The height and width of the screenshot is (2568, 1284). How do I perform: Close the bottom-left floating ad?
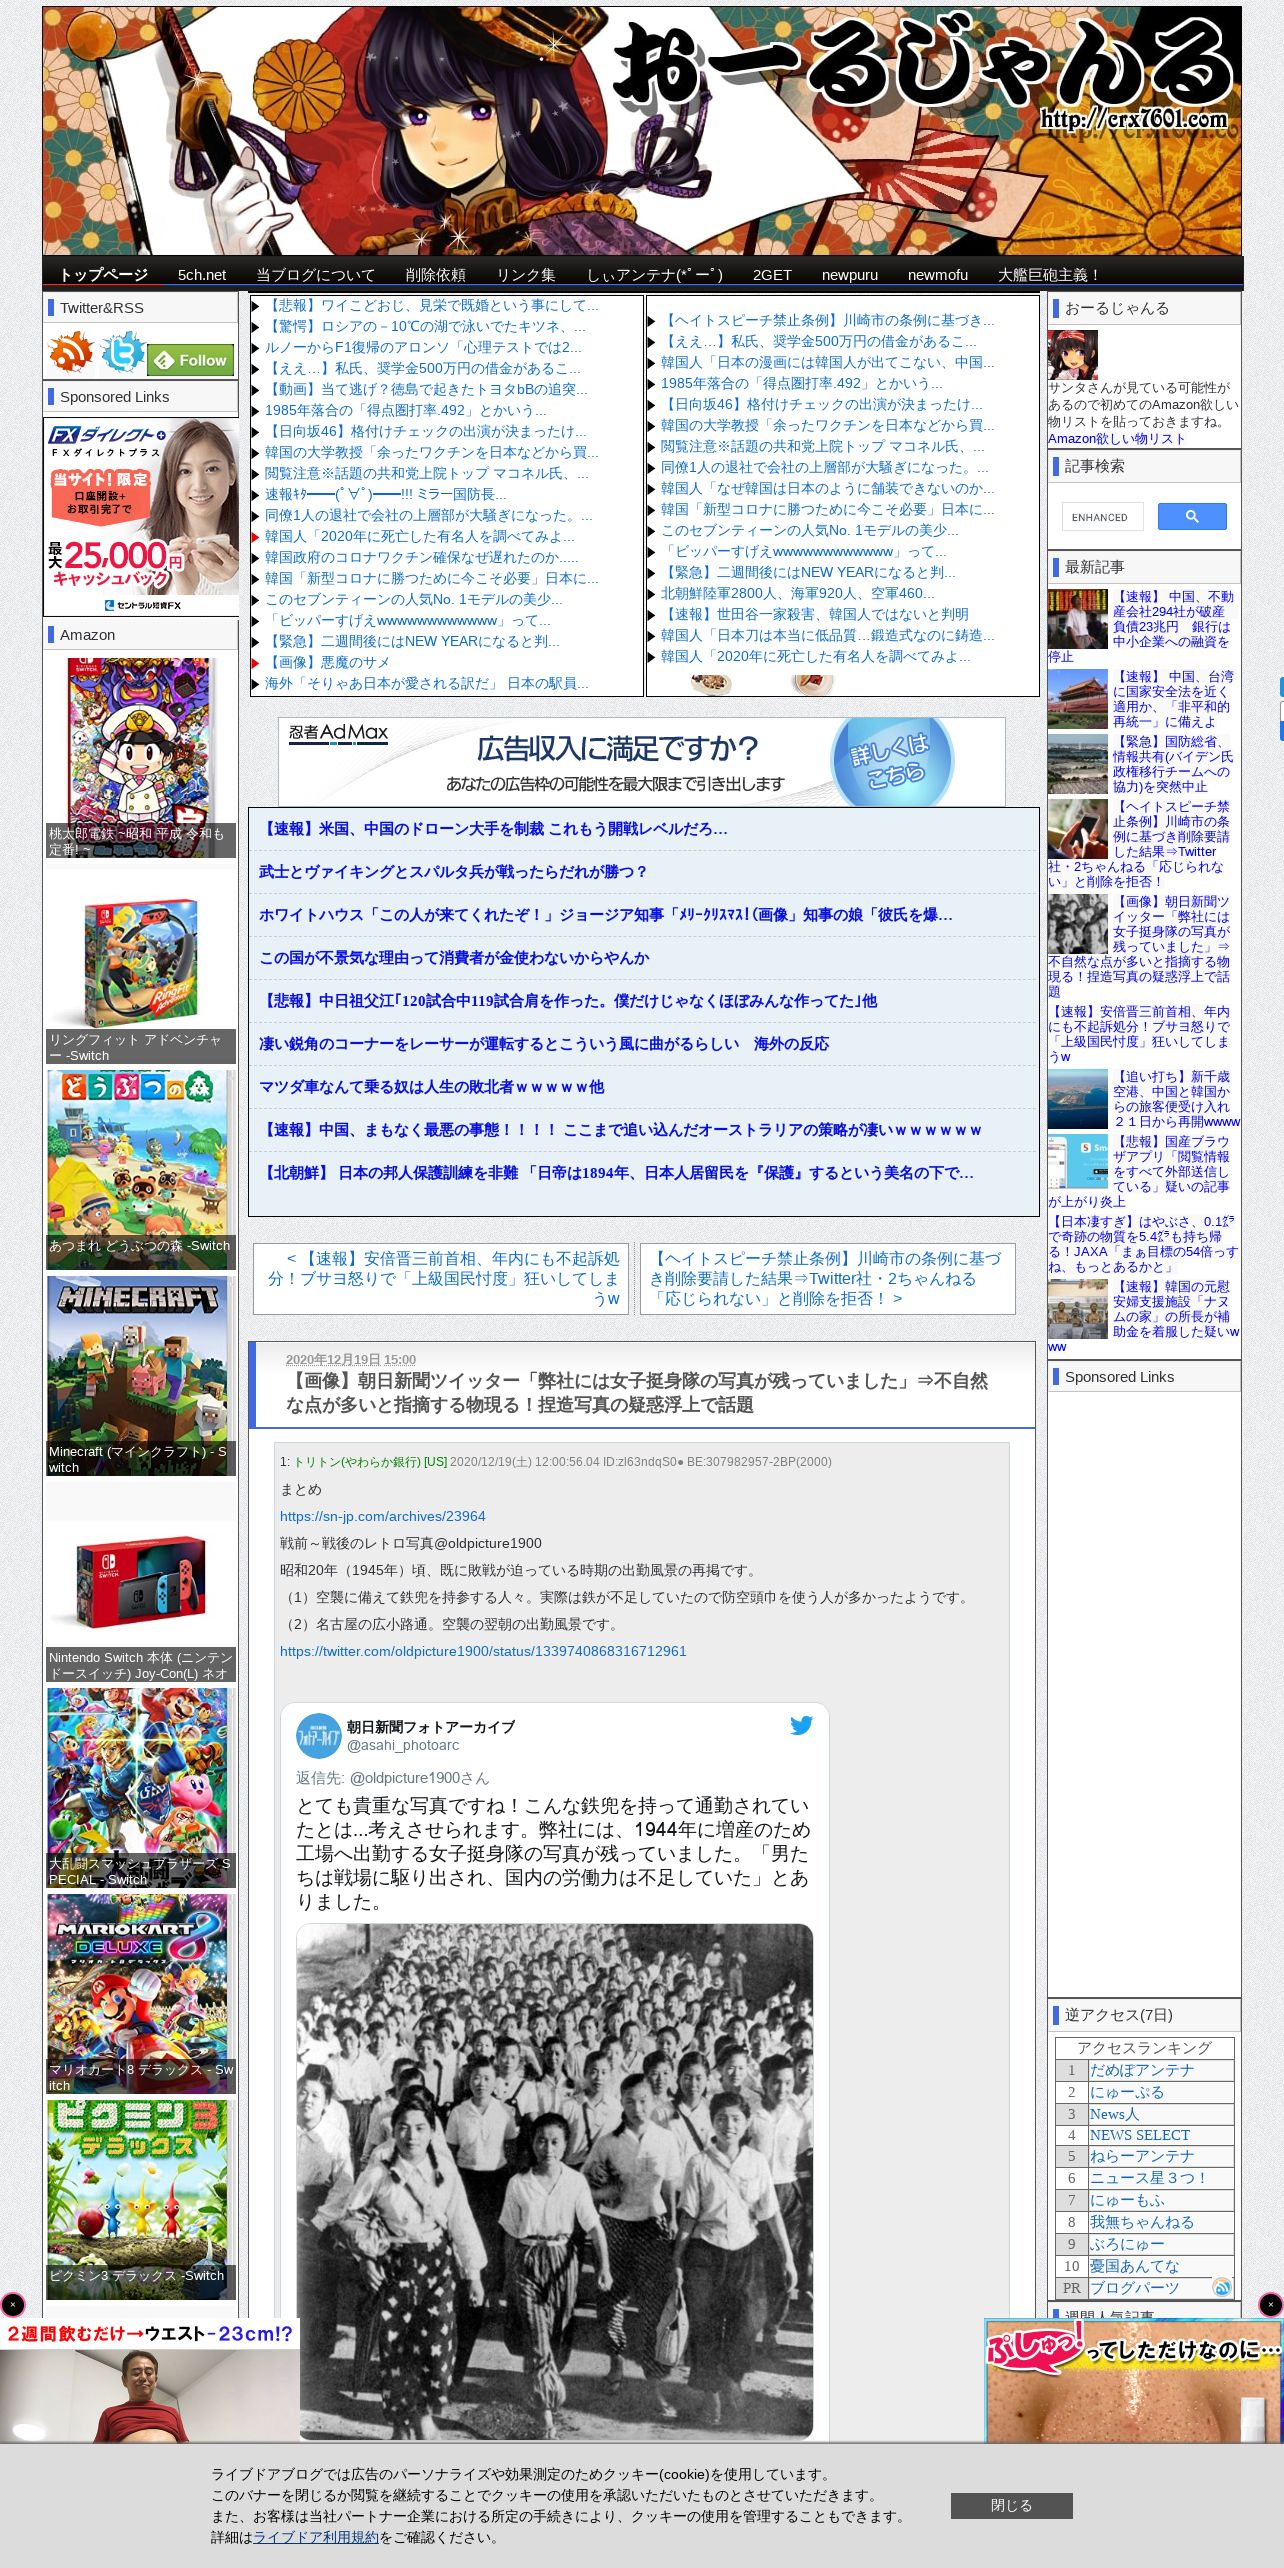[x=13, y=2304]
